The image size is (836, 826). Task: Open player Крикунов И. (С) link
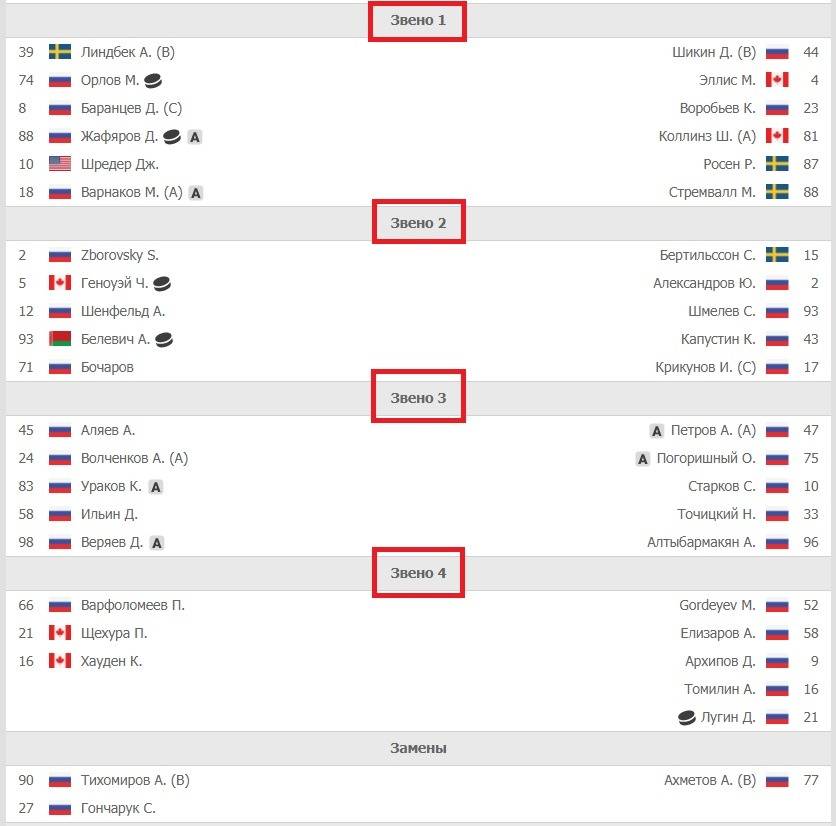pos(706,367)
